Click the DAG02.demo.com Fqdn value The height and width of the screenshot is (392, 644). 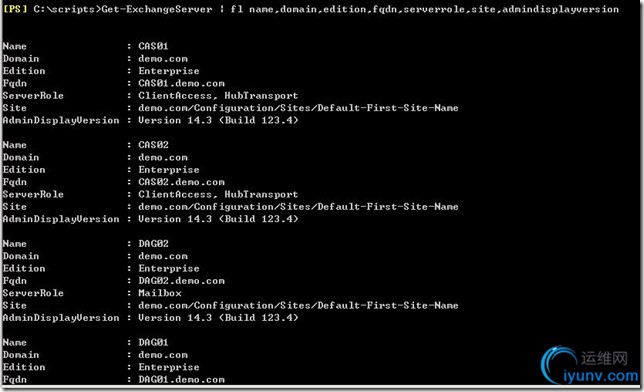(x=181, y=280)
